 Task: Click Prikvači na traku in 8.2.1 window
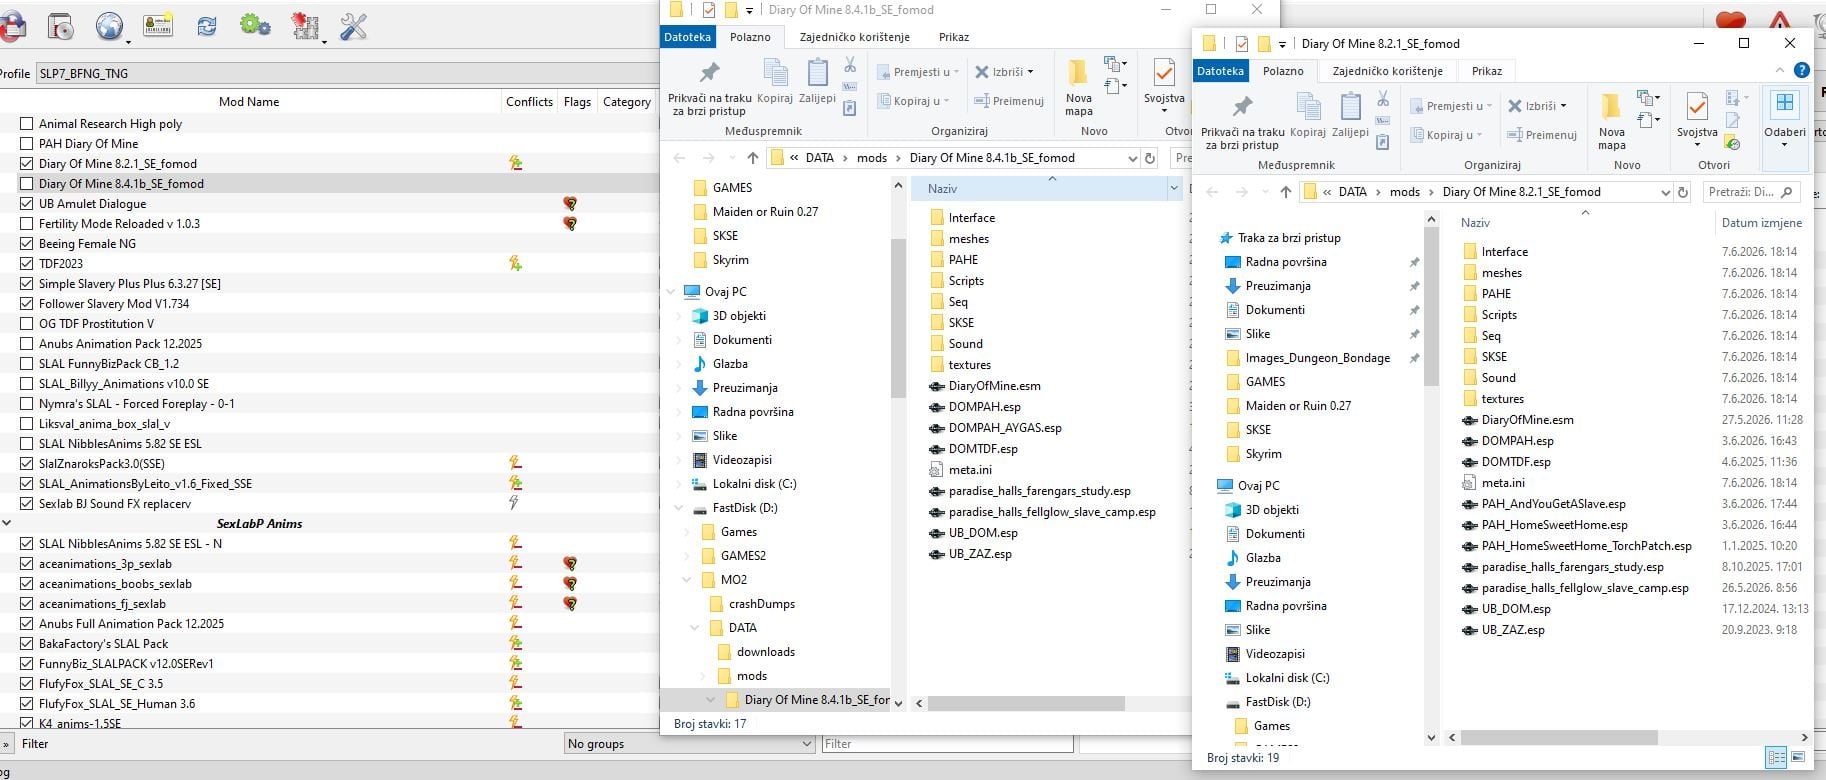tap(1242, 121)
